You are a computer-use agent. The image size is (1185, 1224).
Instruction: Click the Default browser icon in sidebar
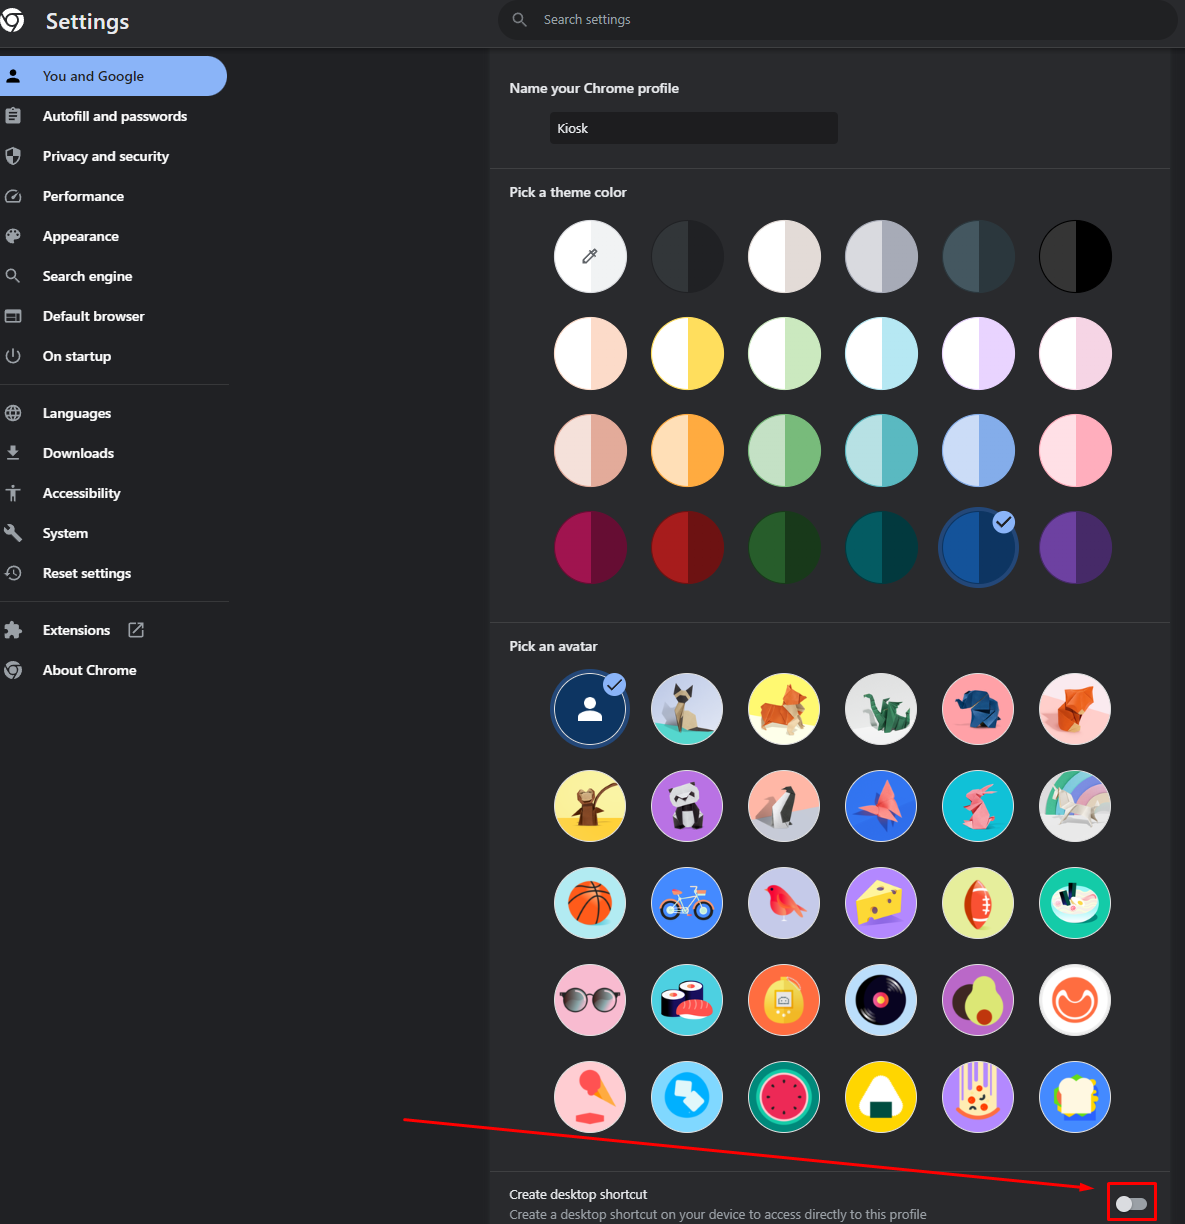[13, 316]
